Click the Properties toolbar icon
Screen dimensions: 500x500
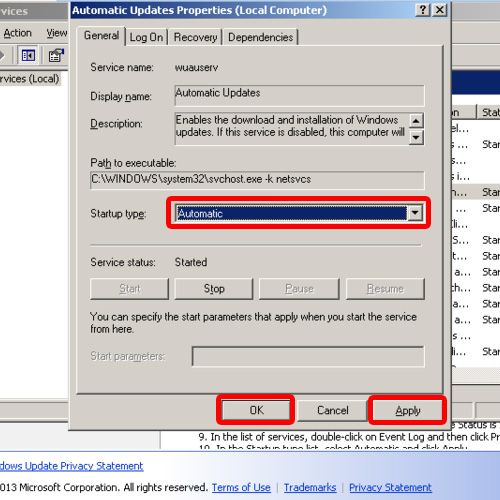click(x=56, y=55)
